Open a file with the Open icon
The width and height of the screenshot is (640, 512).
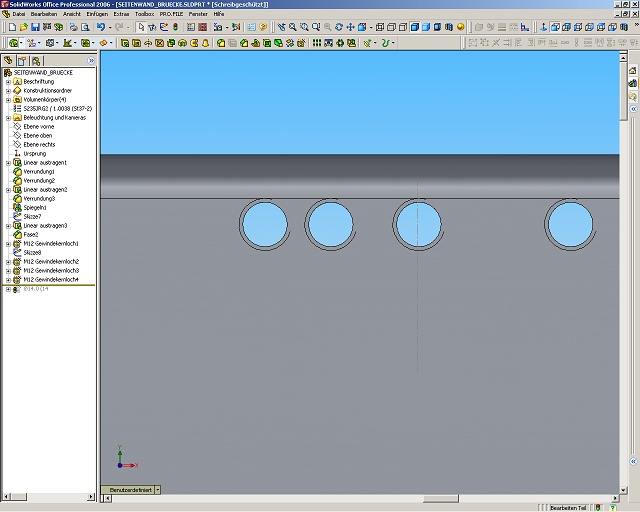click(24, 27)
